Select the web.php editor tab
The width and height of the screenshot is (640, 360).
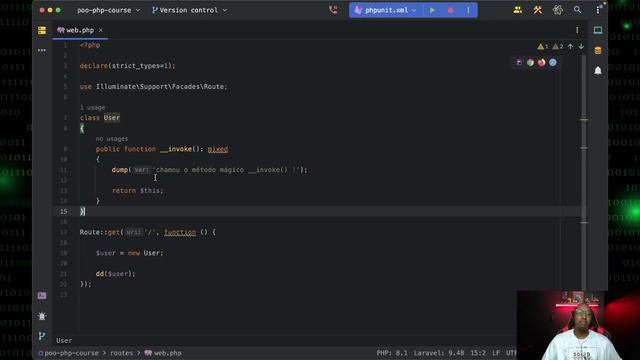click(80, 30)
